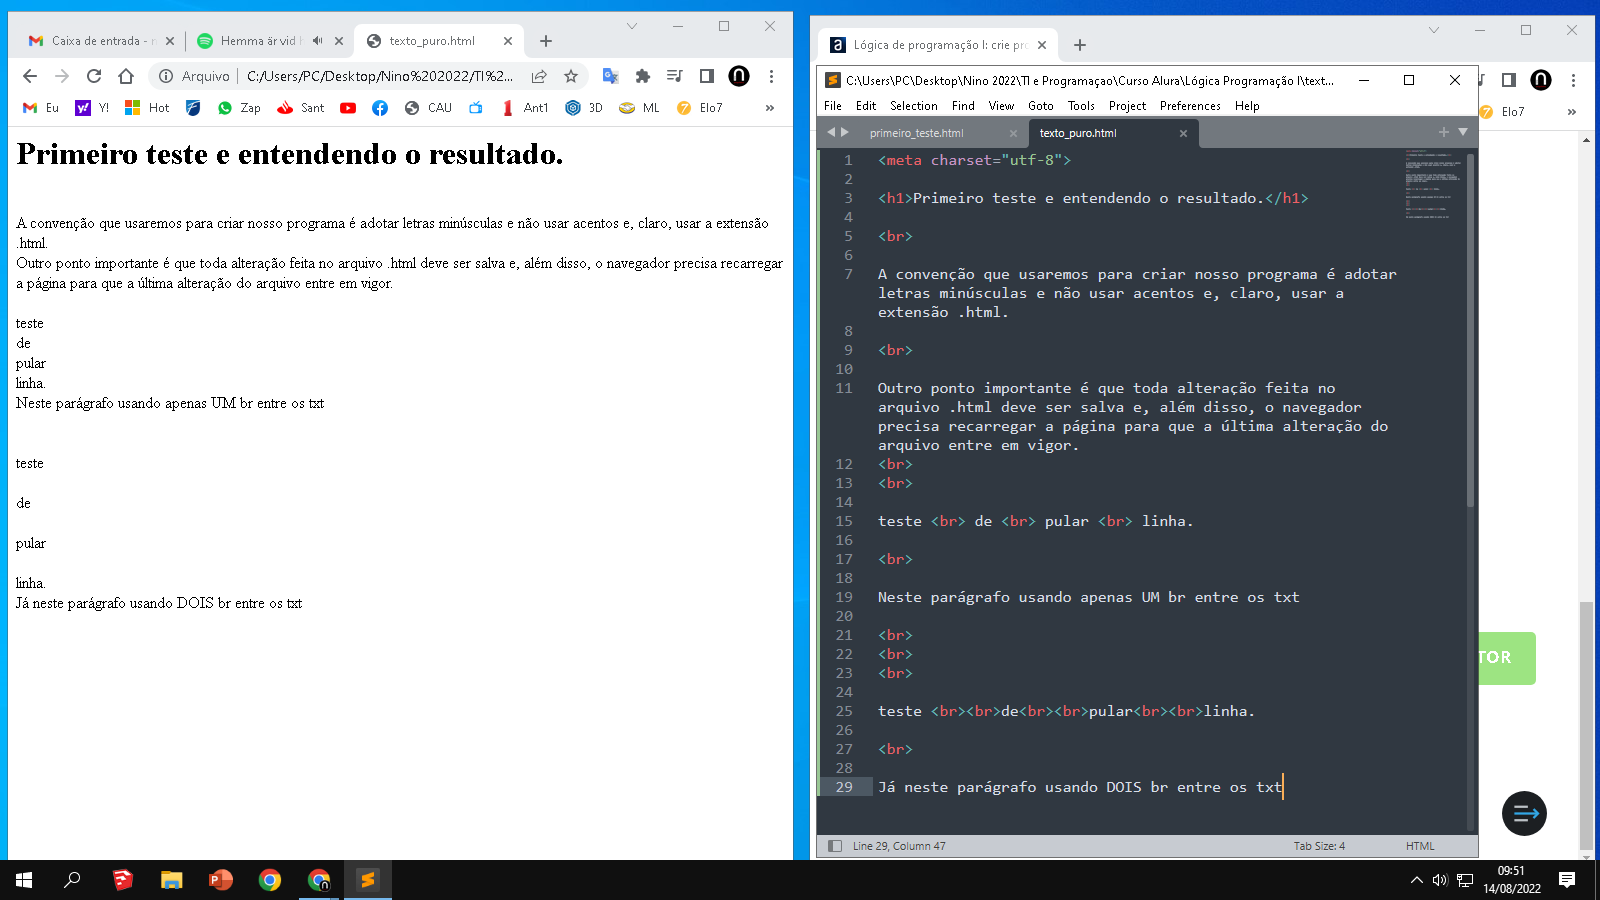Screen dimensions: 1600x900
Task: Open tab search chevron in right Chrome
Action: (x=1434, y=30)
